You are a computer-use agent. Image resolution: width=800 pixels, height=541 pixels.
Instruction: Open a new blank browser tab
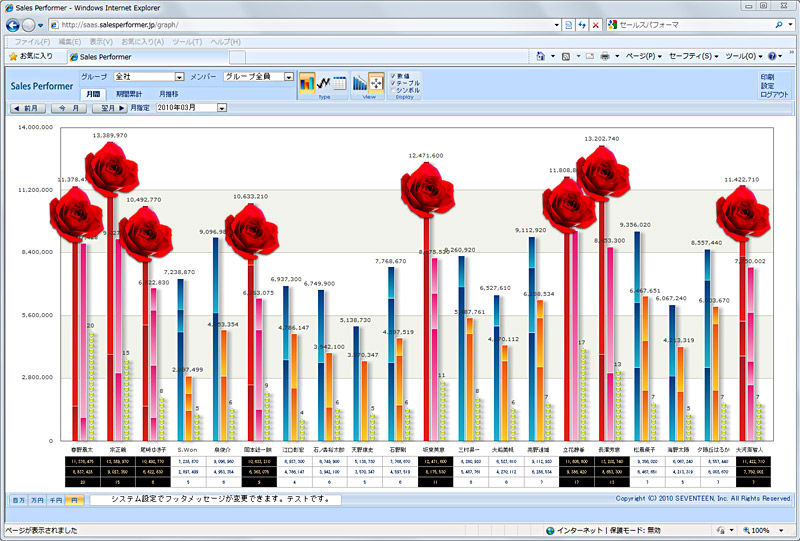point(237,57)
